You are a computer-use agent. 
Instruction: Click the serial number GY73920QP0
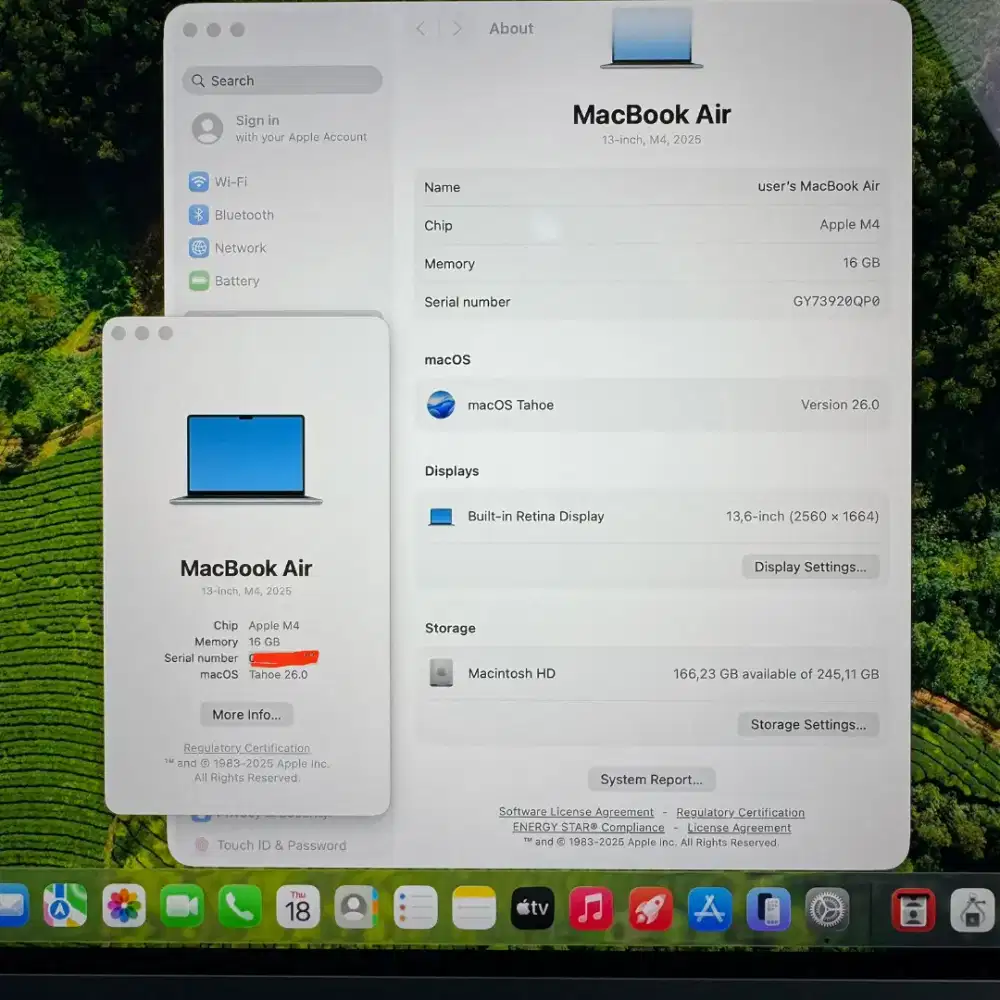tap(836, 301)
